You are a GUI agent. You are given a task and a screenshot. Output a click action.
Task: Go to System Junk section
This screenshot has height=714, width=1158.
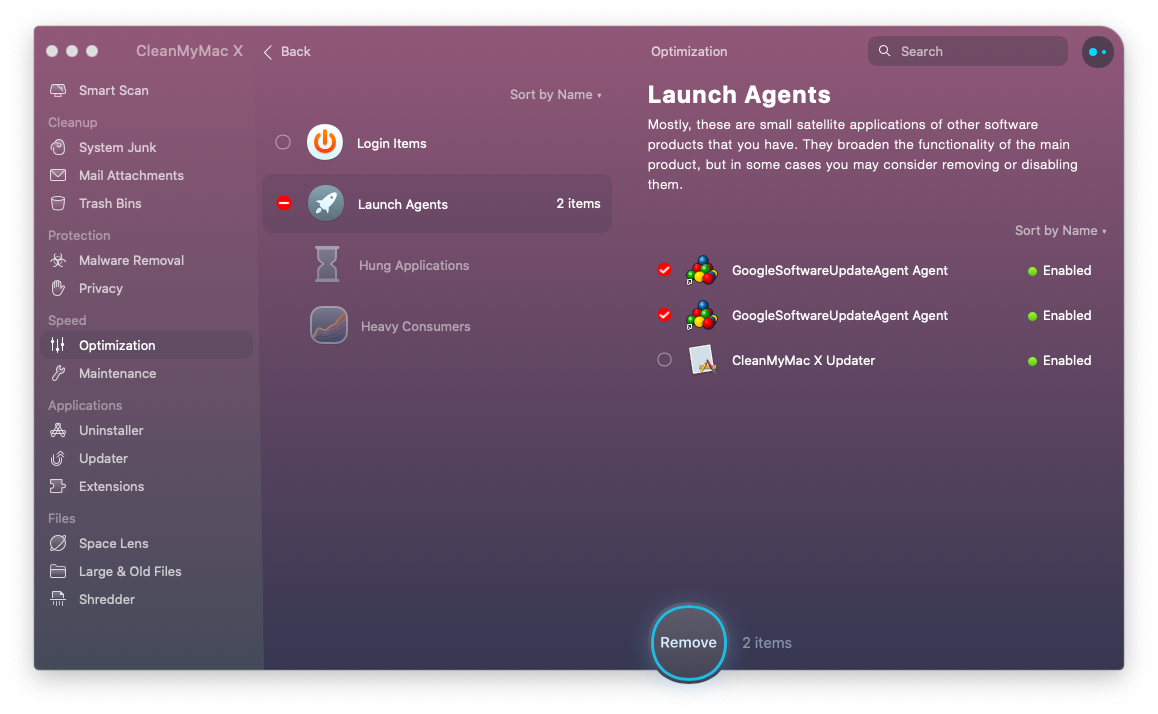click(117, 147)
